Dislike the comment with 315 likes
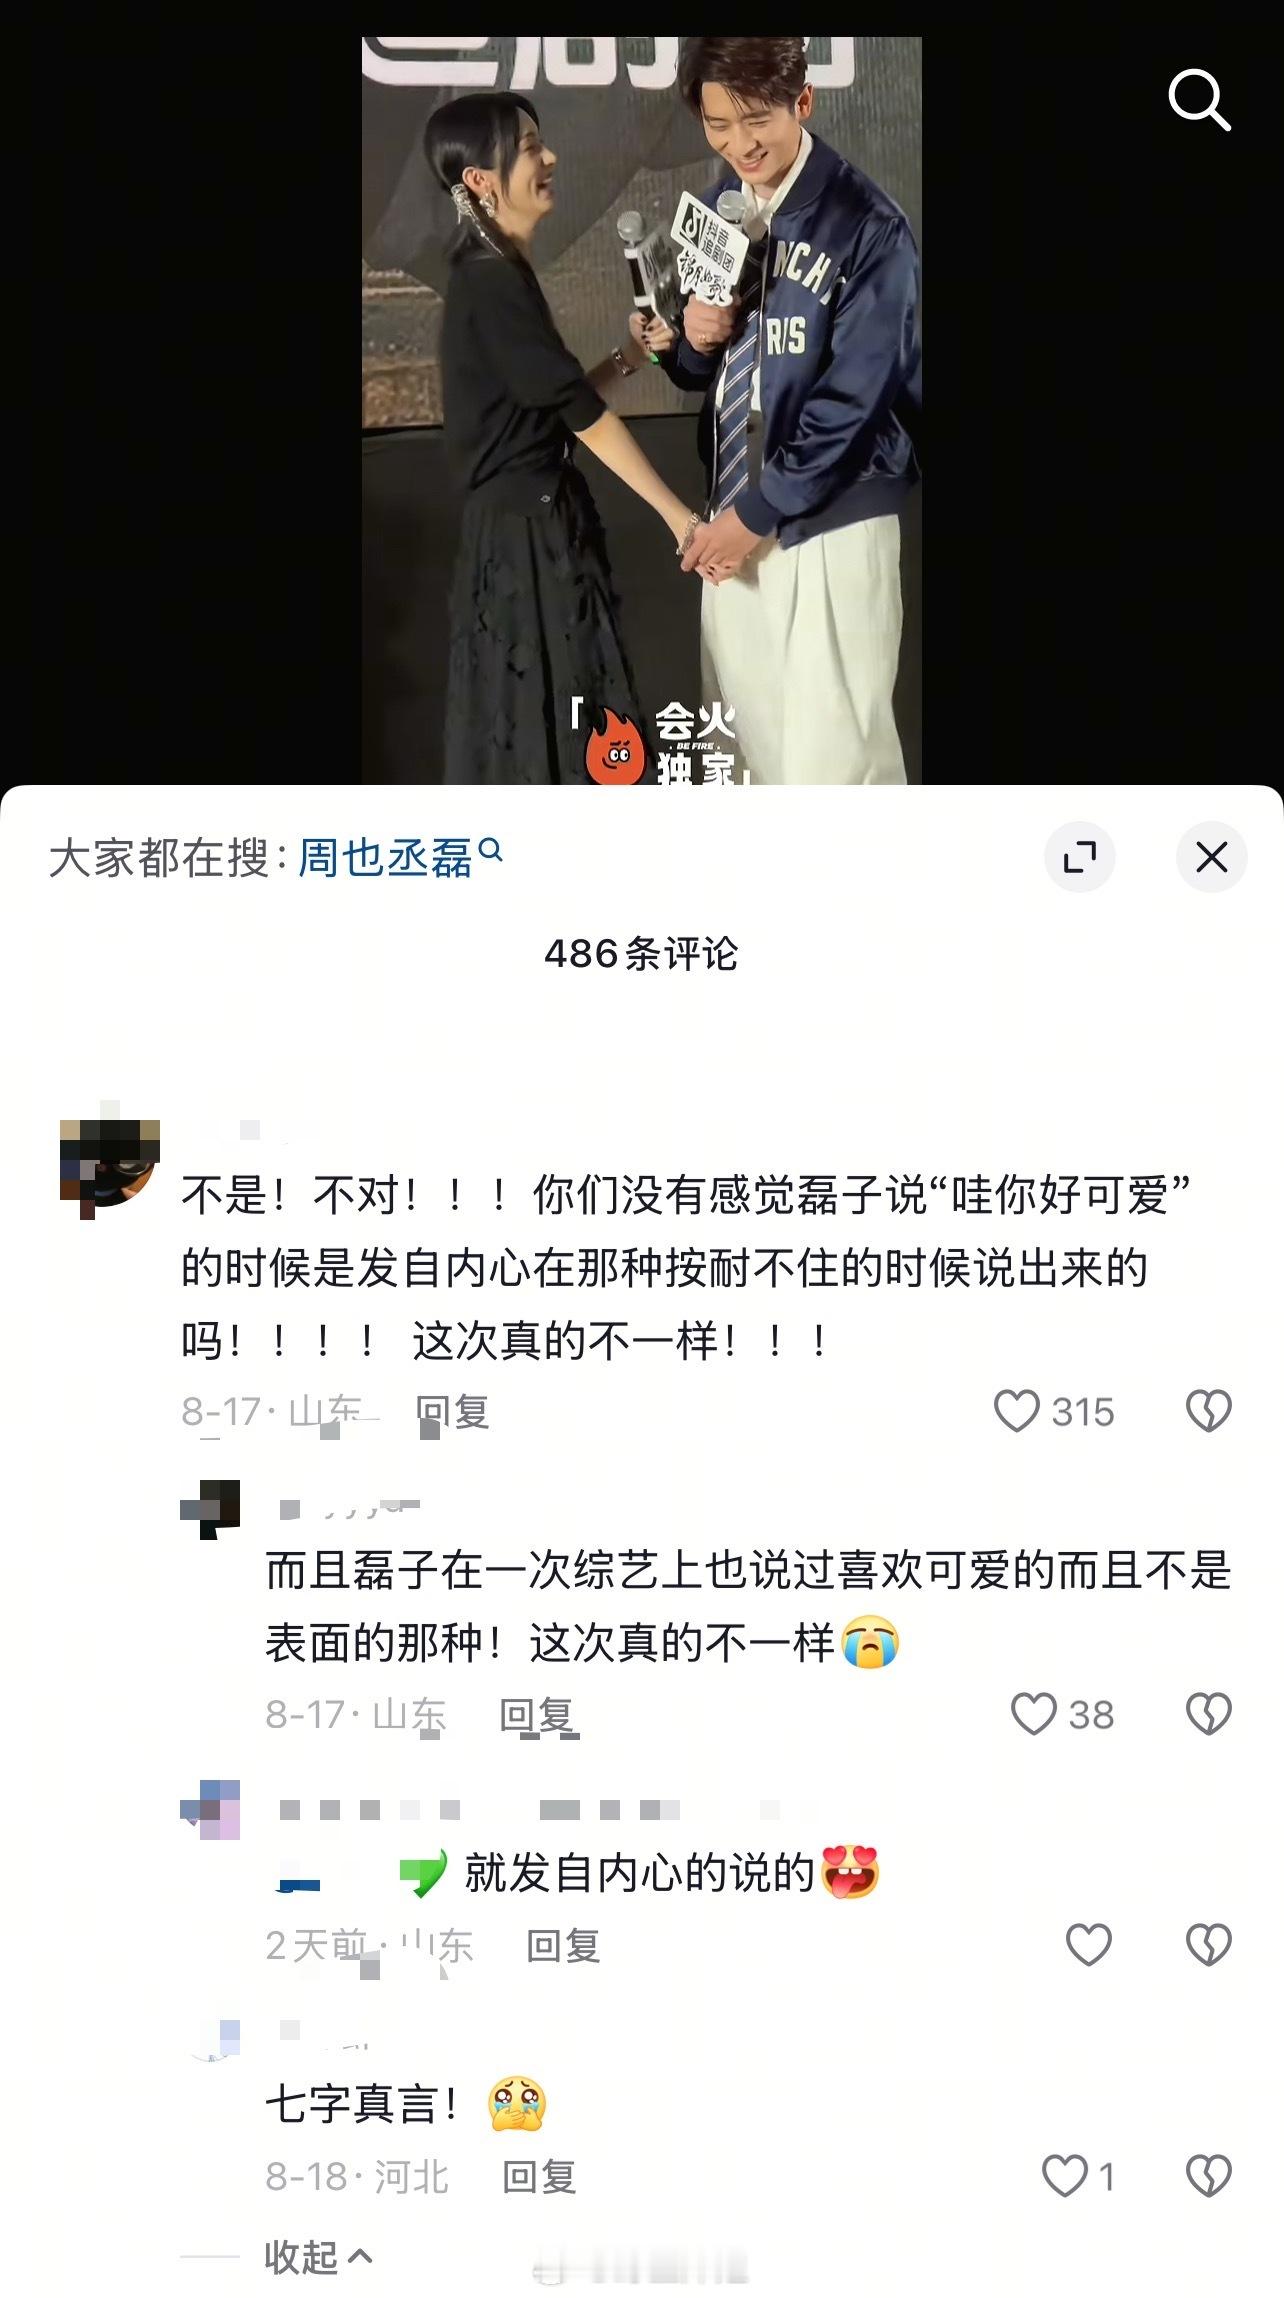The image size is (1284, 2298). pyautogui.click(x=1208, y=1411)
